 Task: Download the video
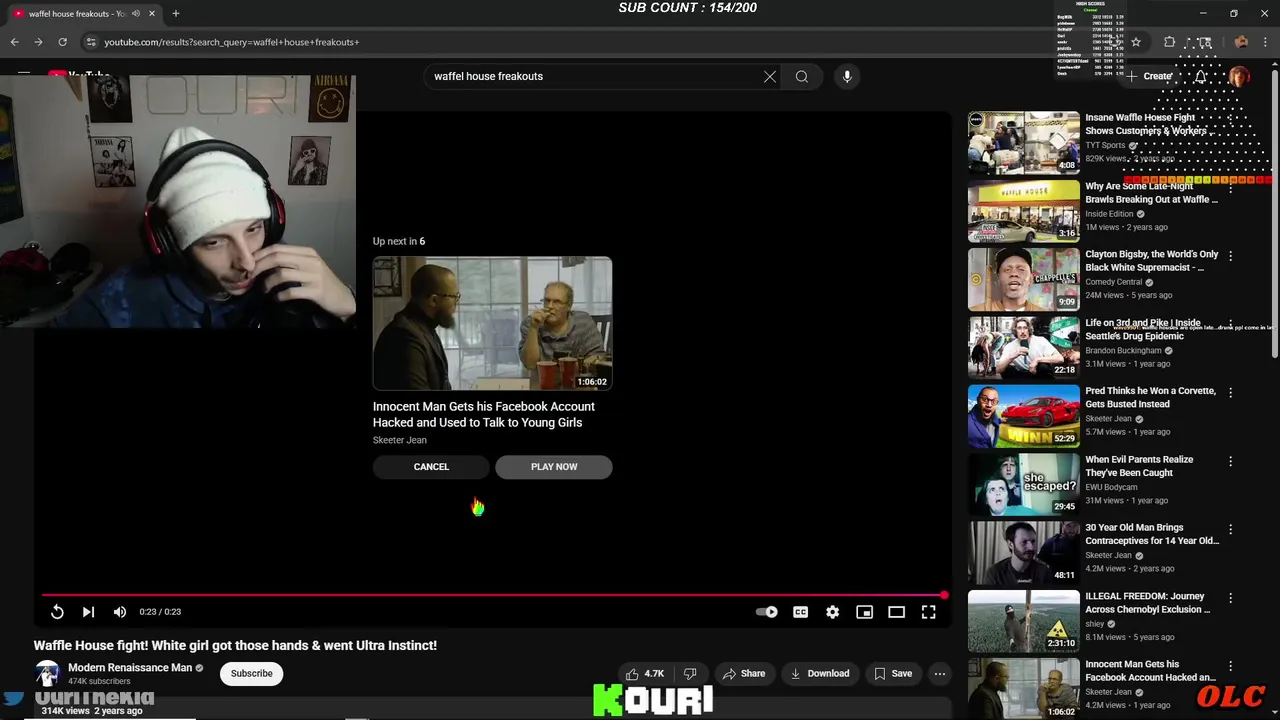[x=820, y=674]
